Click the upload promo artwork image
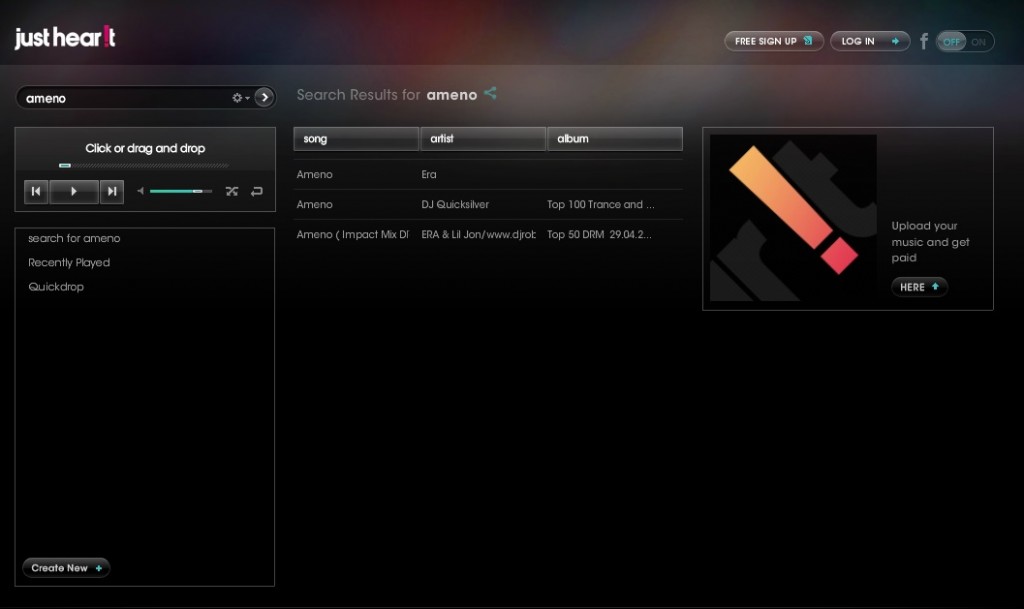This screenshot has height=609, width=1024. click(x=793, y=217)
